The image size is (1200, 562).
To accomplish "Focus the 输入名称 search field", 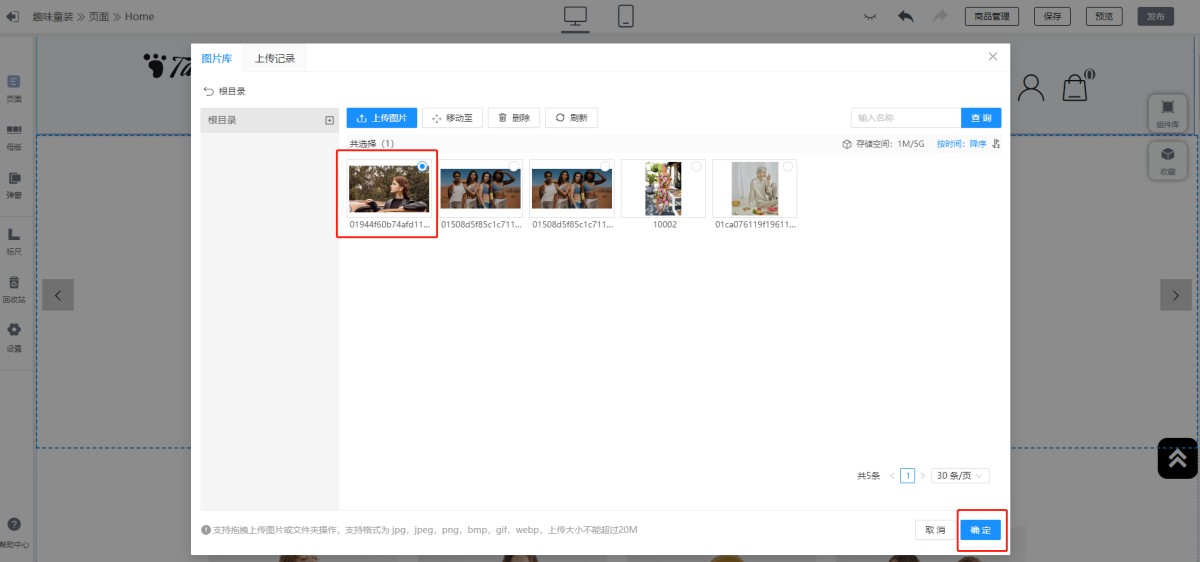I will point(906,118).
